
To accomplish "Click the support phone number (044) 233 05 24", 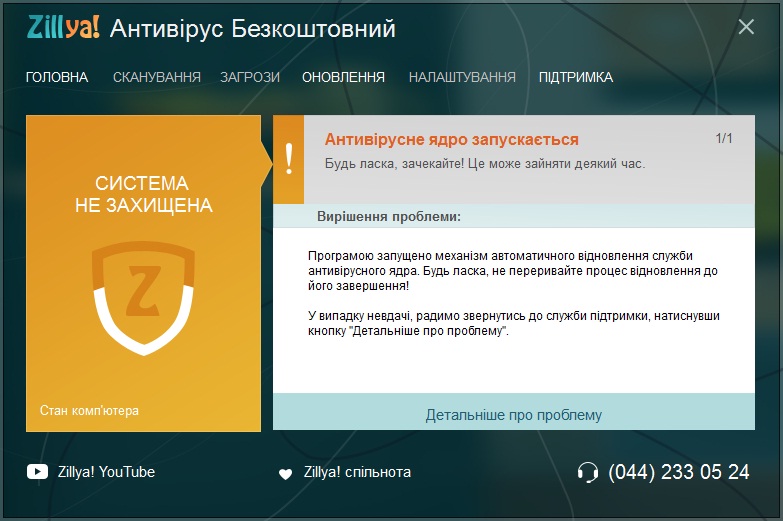I will tap(678, 472).
